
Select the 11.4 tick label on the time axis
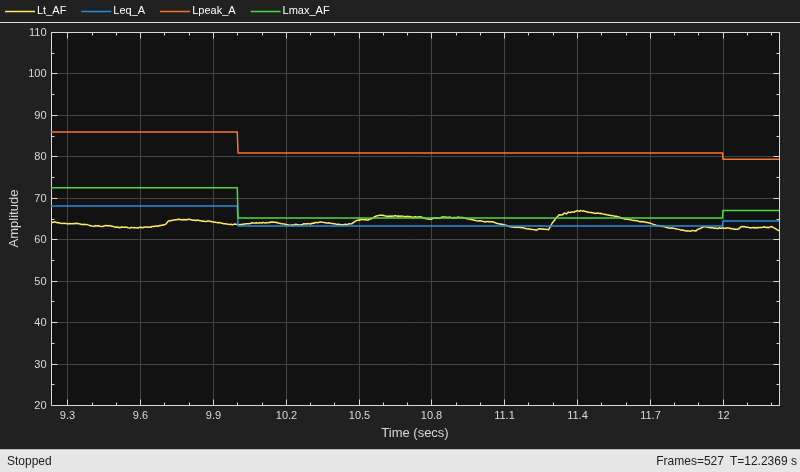pyautogui.click(x=578, y=415)
